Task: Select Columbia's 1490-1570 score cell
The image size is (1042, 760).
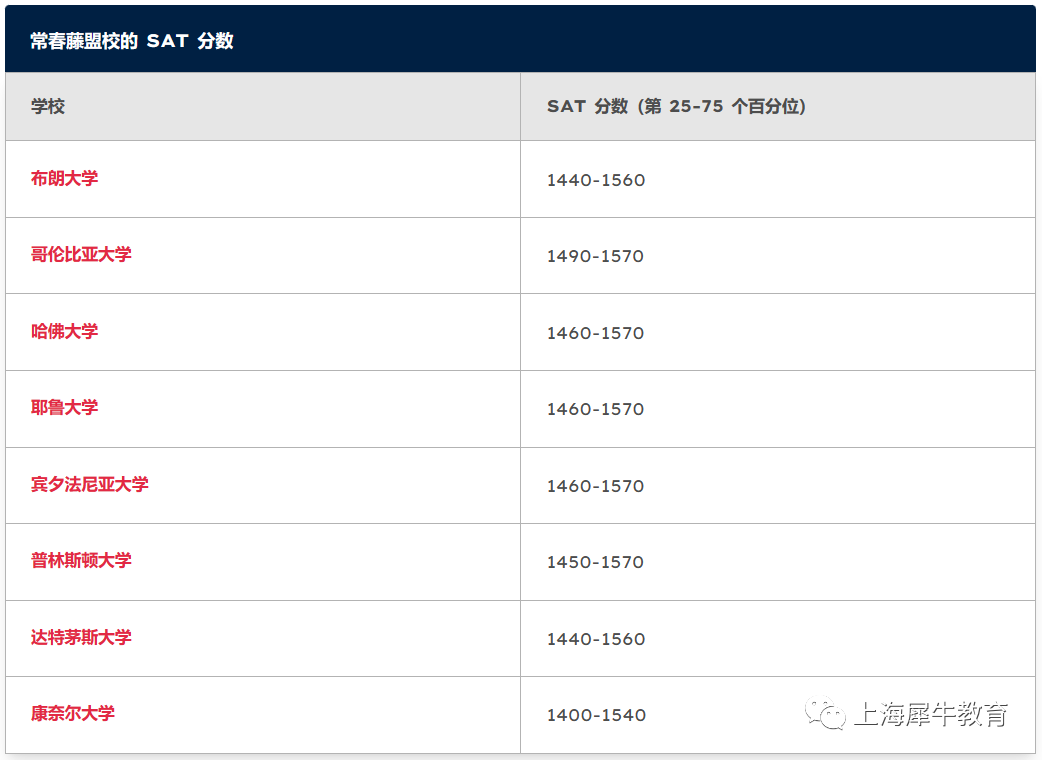Action: [778, 256]
